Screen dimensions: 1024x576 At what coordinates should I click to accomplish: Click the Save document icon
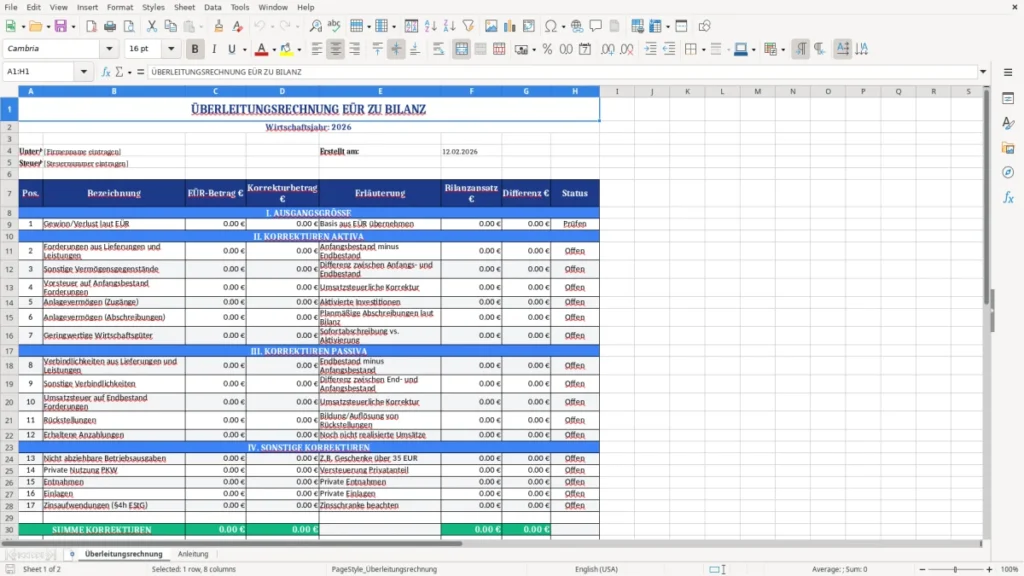tap(61, 26)
